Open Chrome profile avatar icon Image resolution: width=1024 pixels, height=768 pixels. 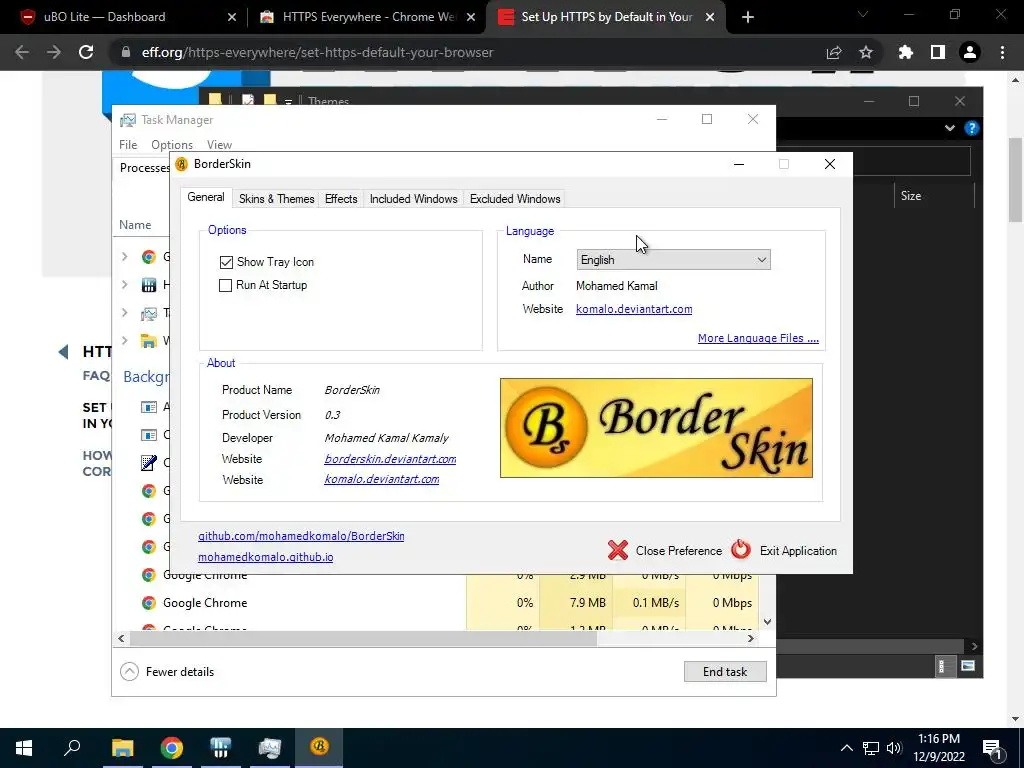pos(970,52)
